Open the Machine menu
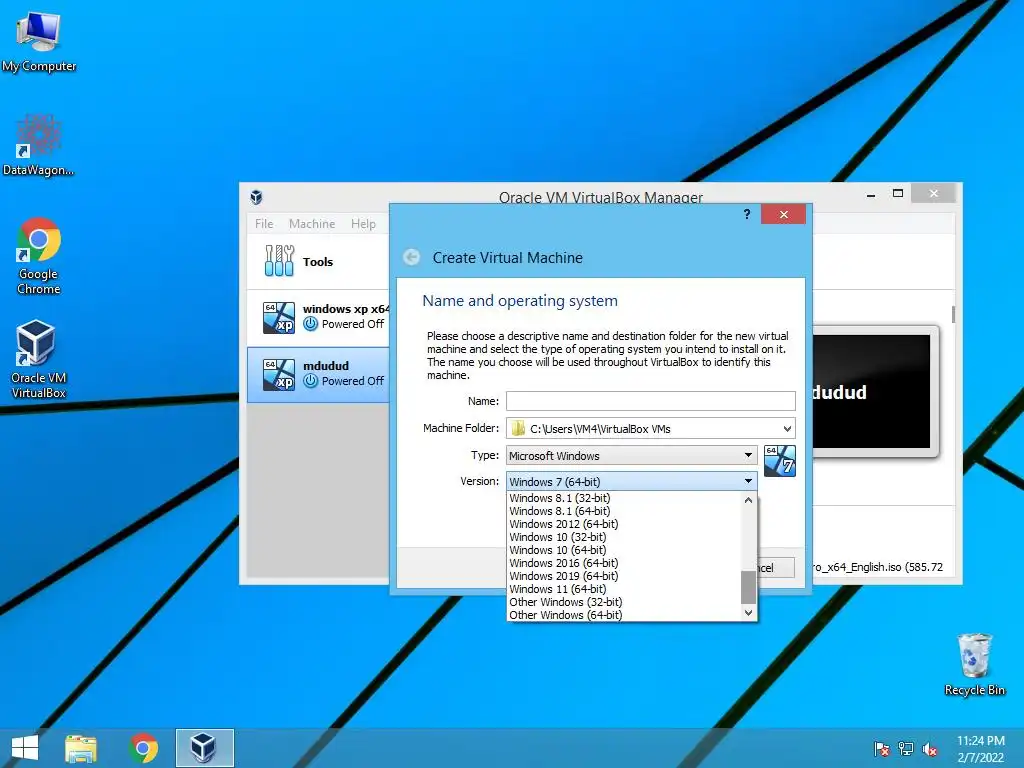Screen dimensions: 1024x768 coord(312,223)
